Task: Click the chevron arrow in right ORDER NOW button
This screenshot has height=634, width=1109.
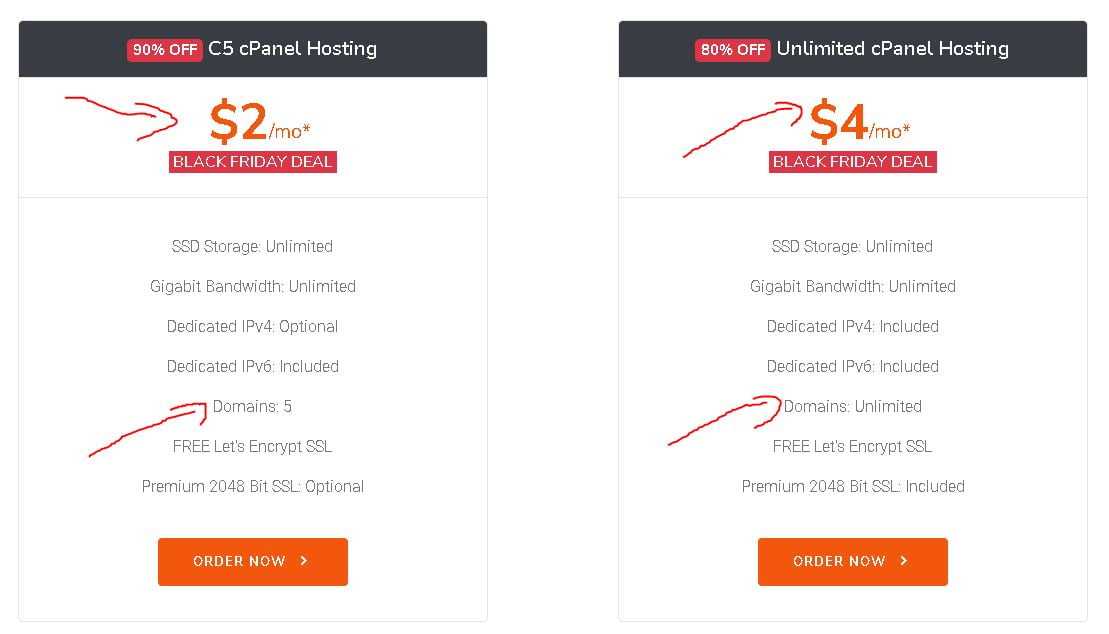Action: (x=903, y=560)
